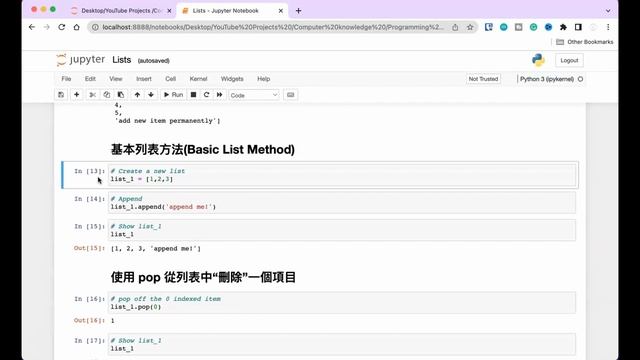Open the Kernel menu

198,79
